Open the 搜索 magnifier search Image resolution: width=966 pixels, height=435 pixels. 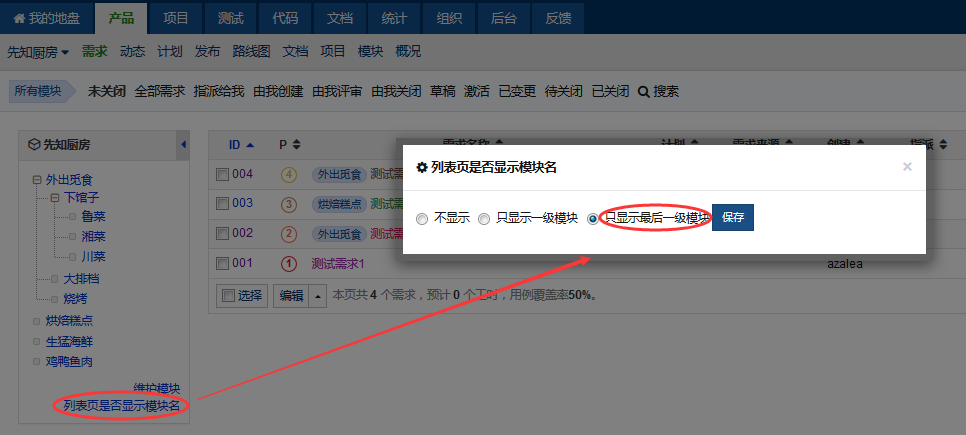click(x=659, y=92)
